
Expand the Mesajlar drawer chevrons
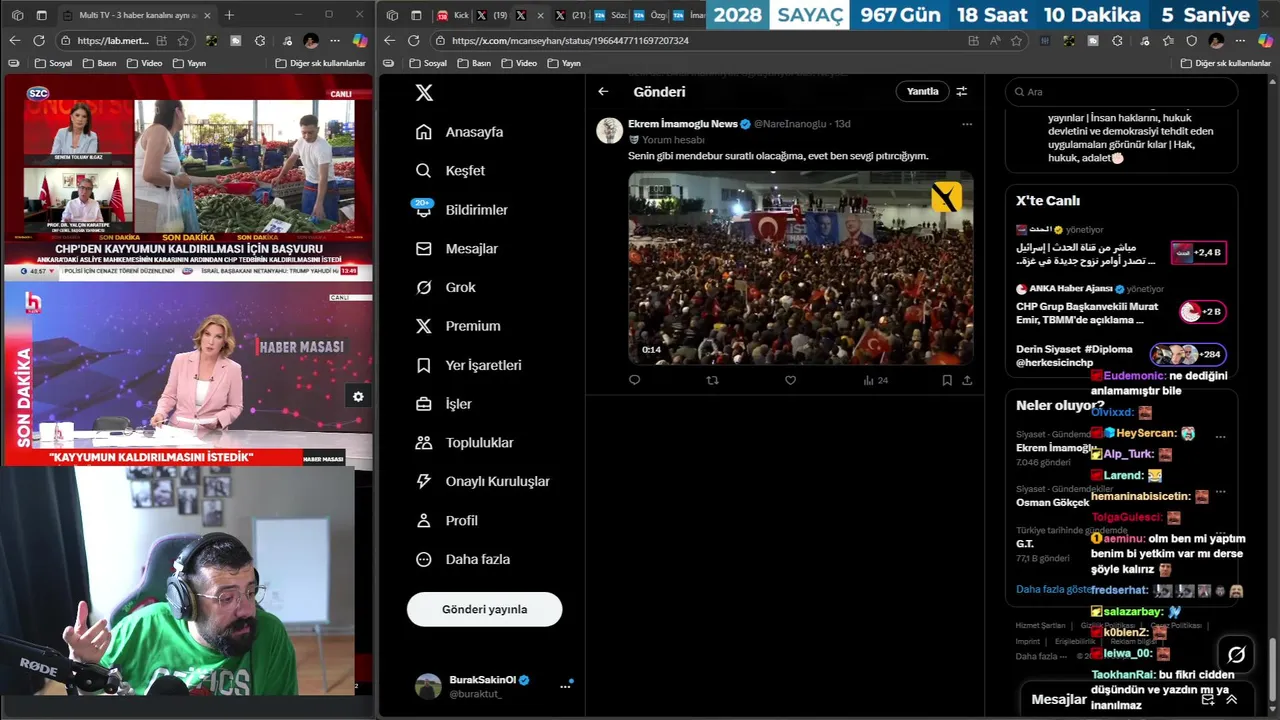pos(1231,700)
